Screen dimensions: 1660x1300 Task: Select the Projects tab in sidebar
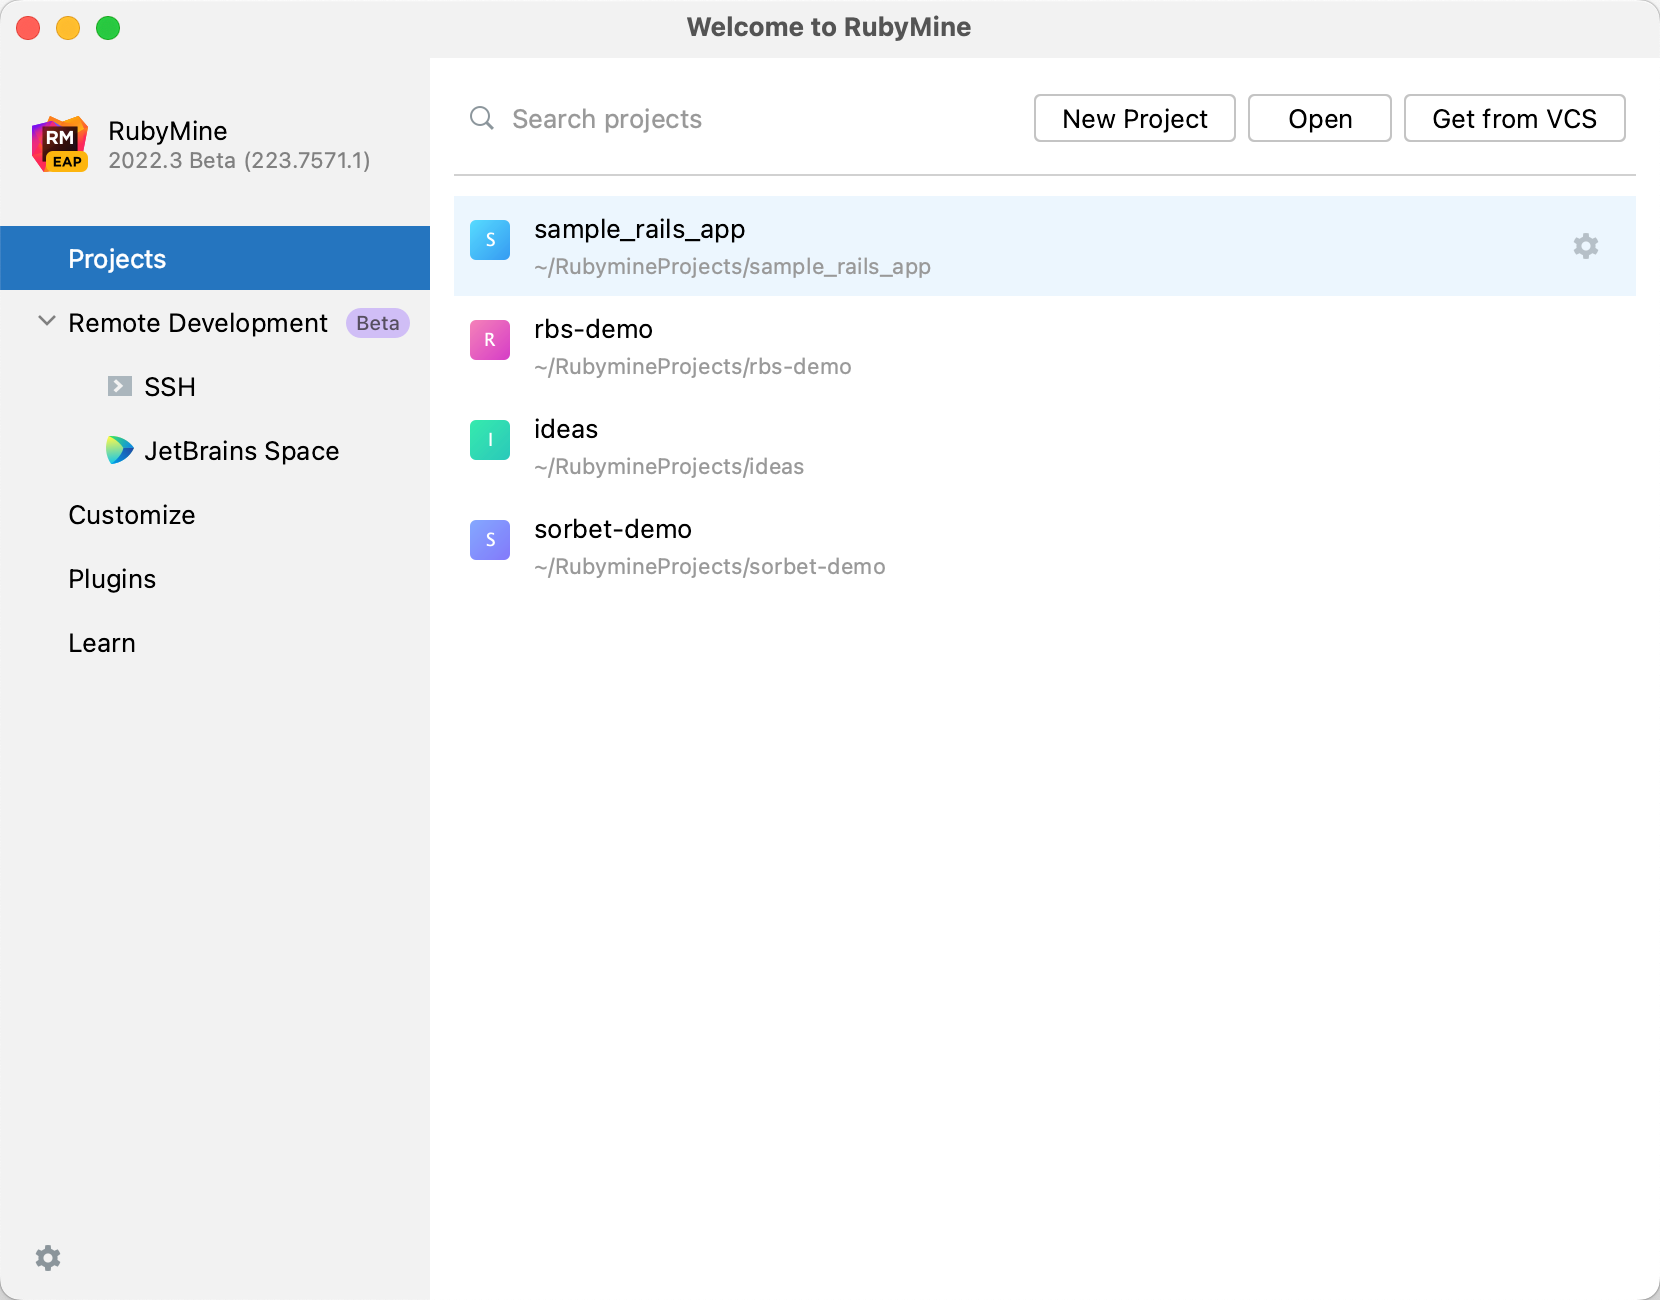(x=117, y=259)
